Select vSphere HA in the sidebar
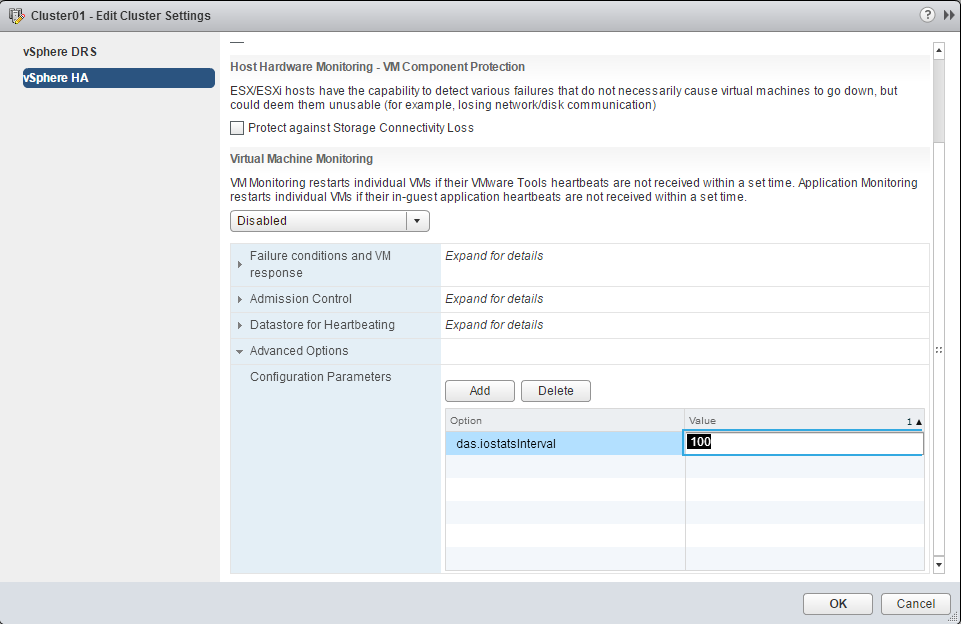961x624 pixels. pos(119,78)
